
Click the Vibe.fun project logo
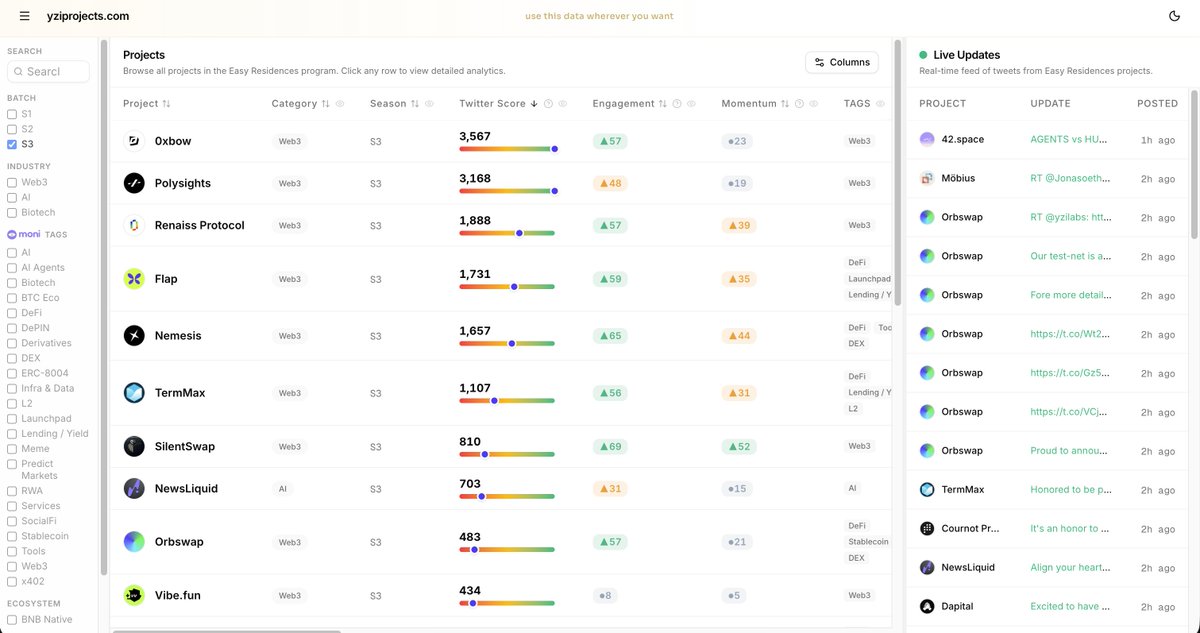tap(134, 595)
